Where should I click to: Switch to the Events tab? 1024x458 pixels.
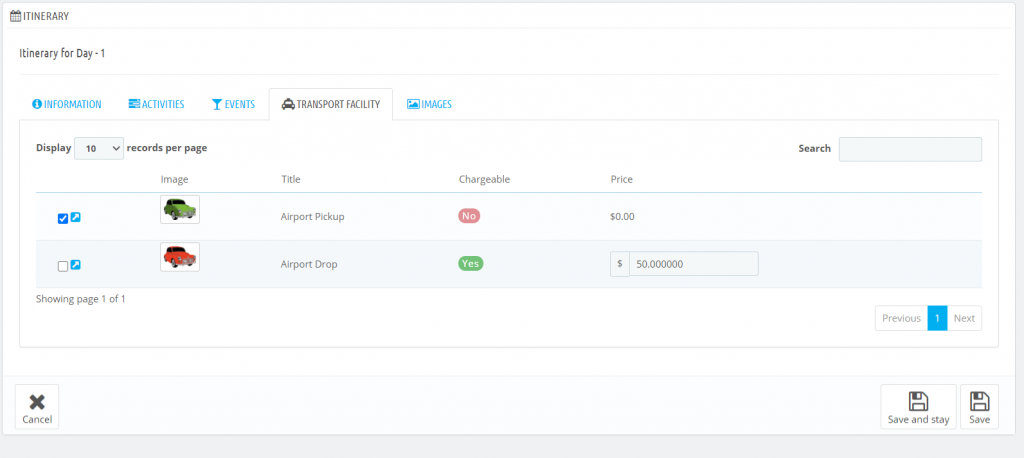tap(233, 104)
